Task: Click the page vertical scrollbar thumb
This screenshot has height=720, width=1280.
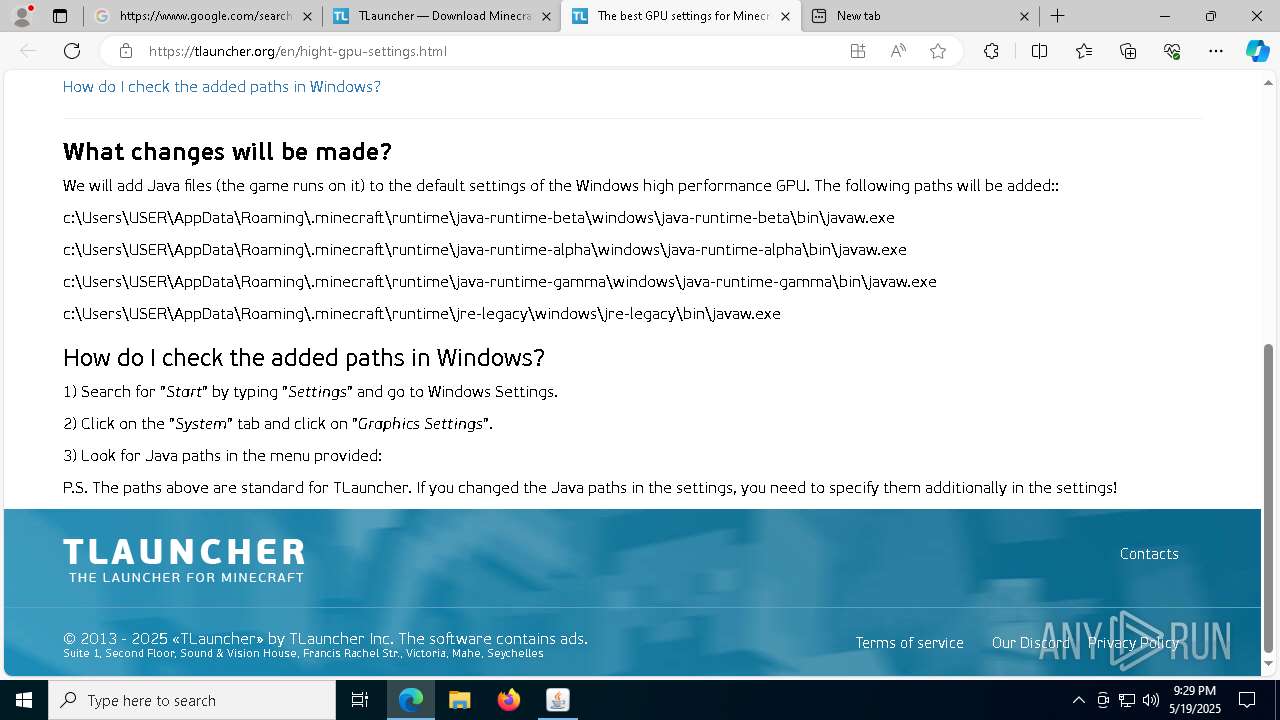Action: pyautogui.click(x=1269, y=497)
